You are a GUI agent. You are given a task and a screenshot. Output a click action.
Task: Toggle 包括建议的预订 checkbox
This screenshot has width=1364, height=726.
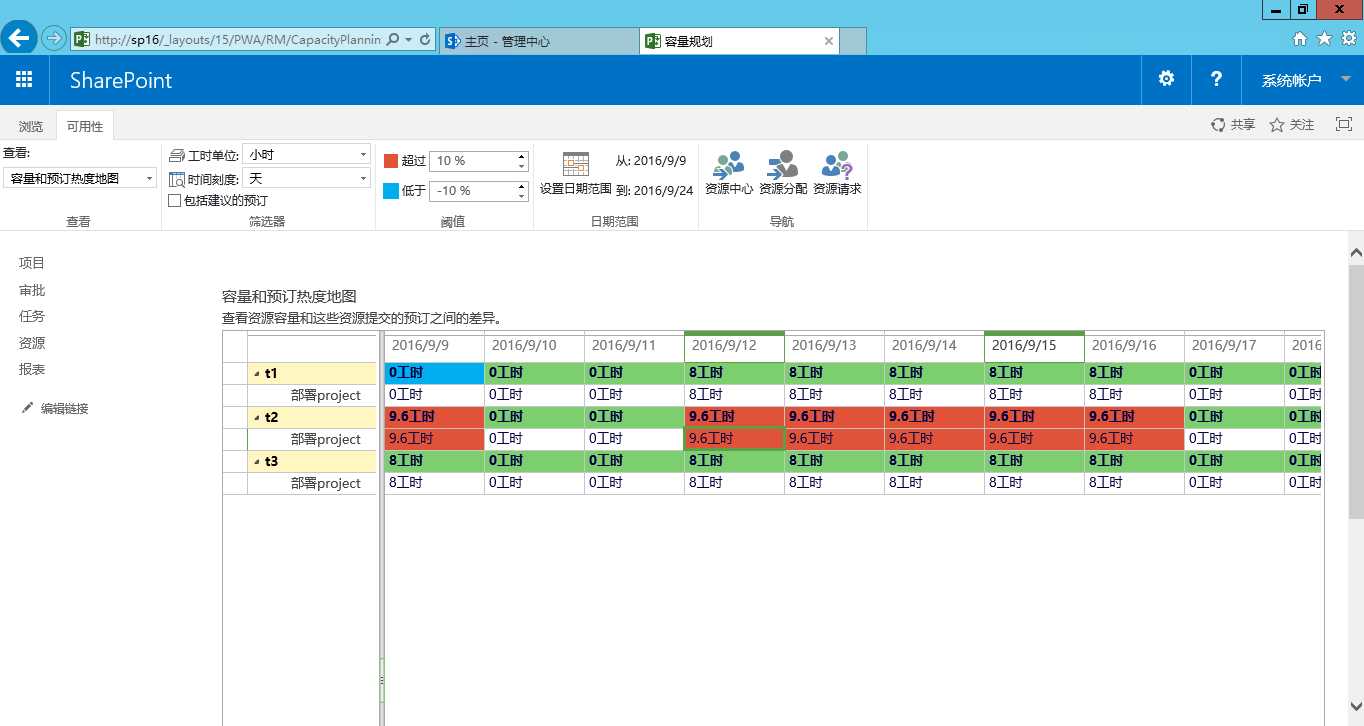pyautogui.click(x=175, y=200)
